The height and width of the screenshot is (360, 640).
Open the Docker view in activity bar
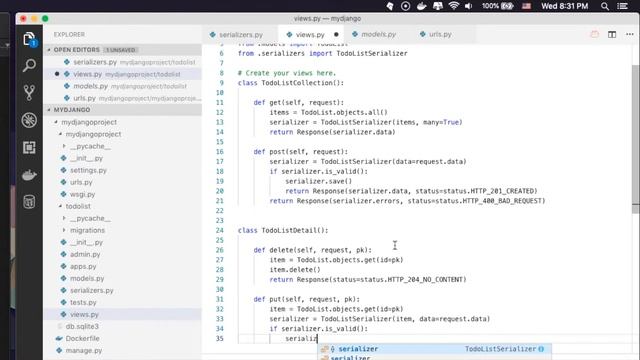pos(29,175)
